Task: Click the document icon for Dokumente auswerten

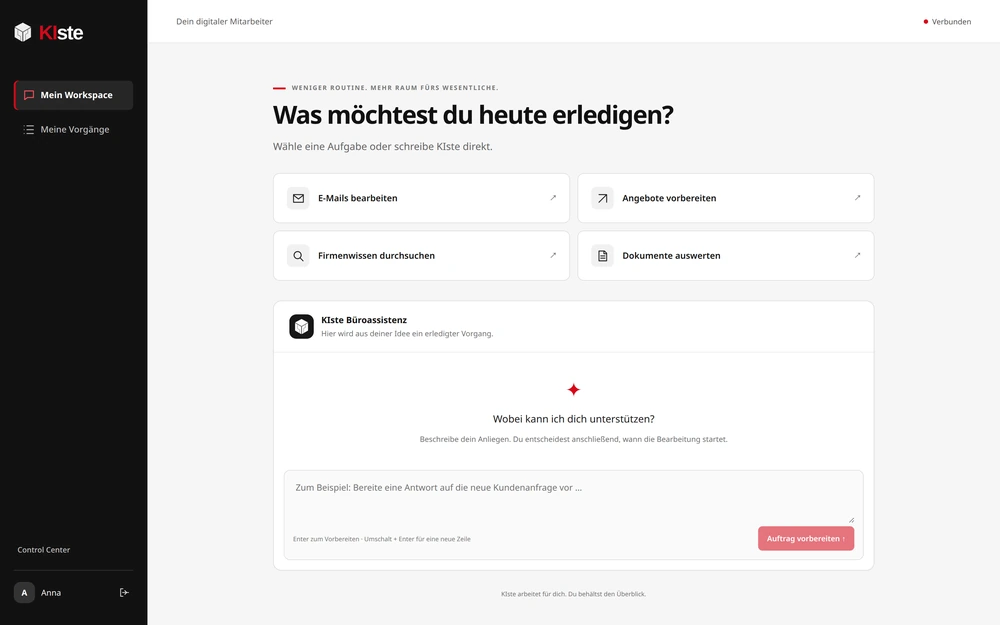Action: click(602, 256)
